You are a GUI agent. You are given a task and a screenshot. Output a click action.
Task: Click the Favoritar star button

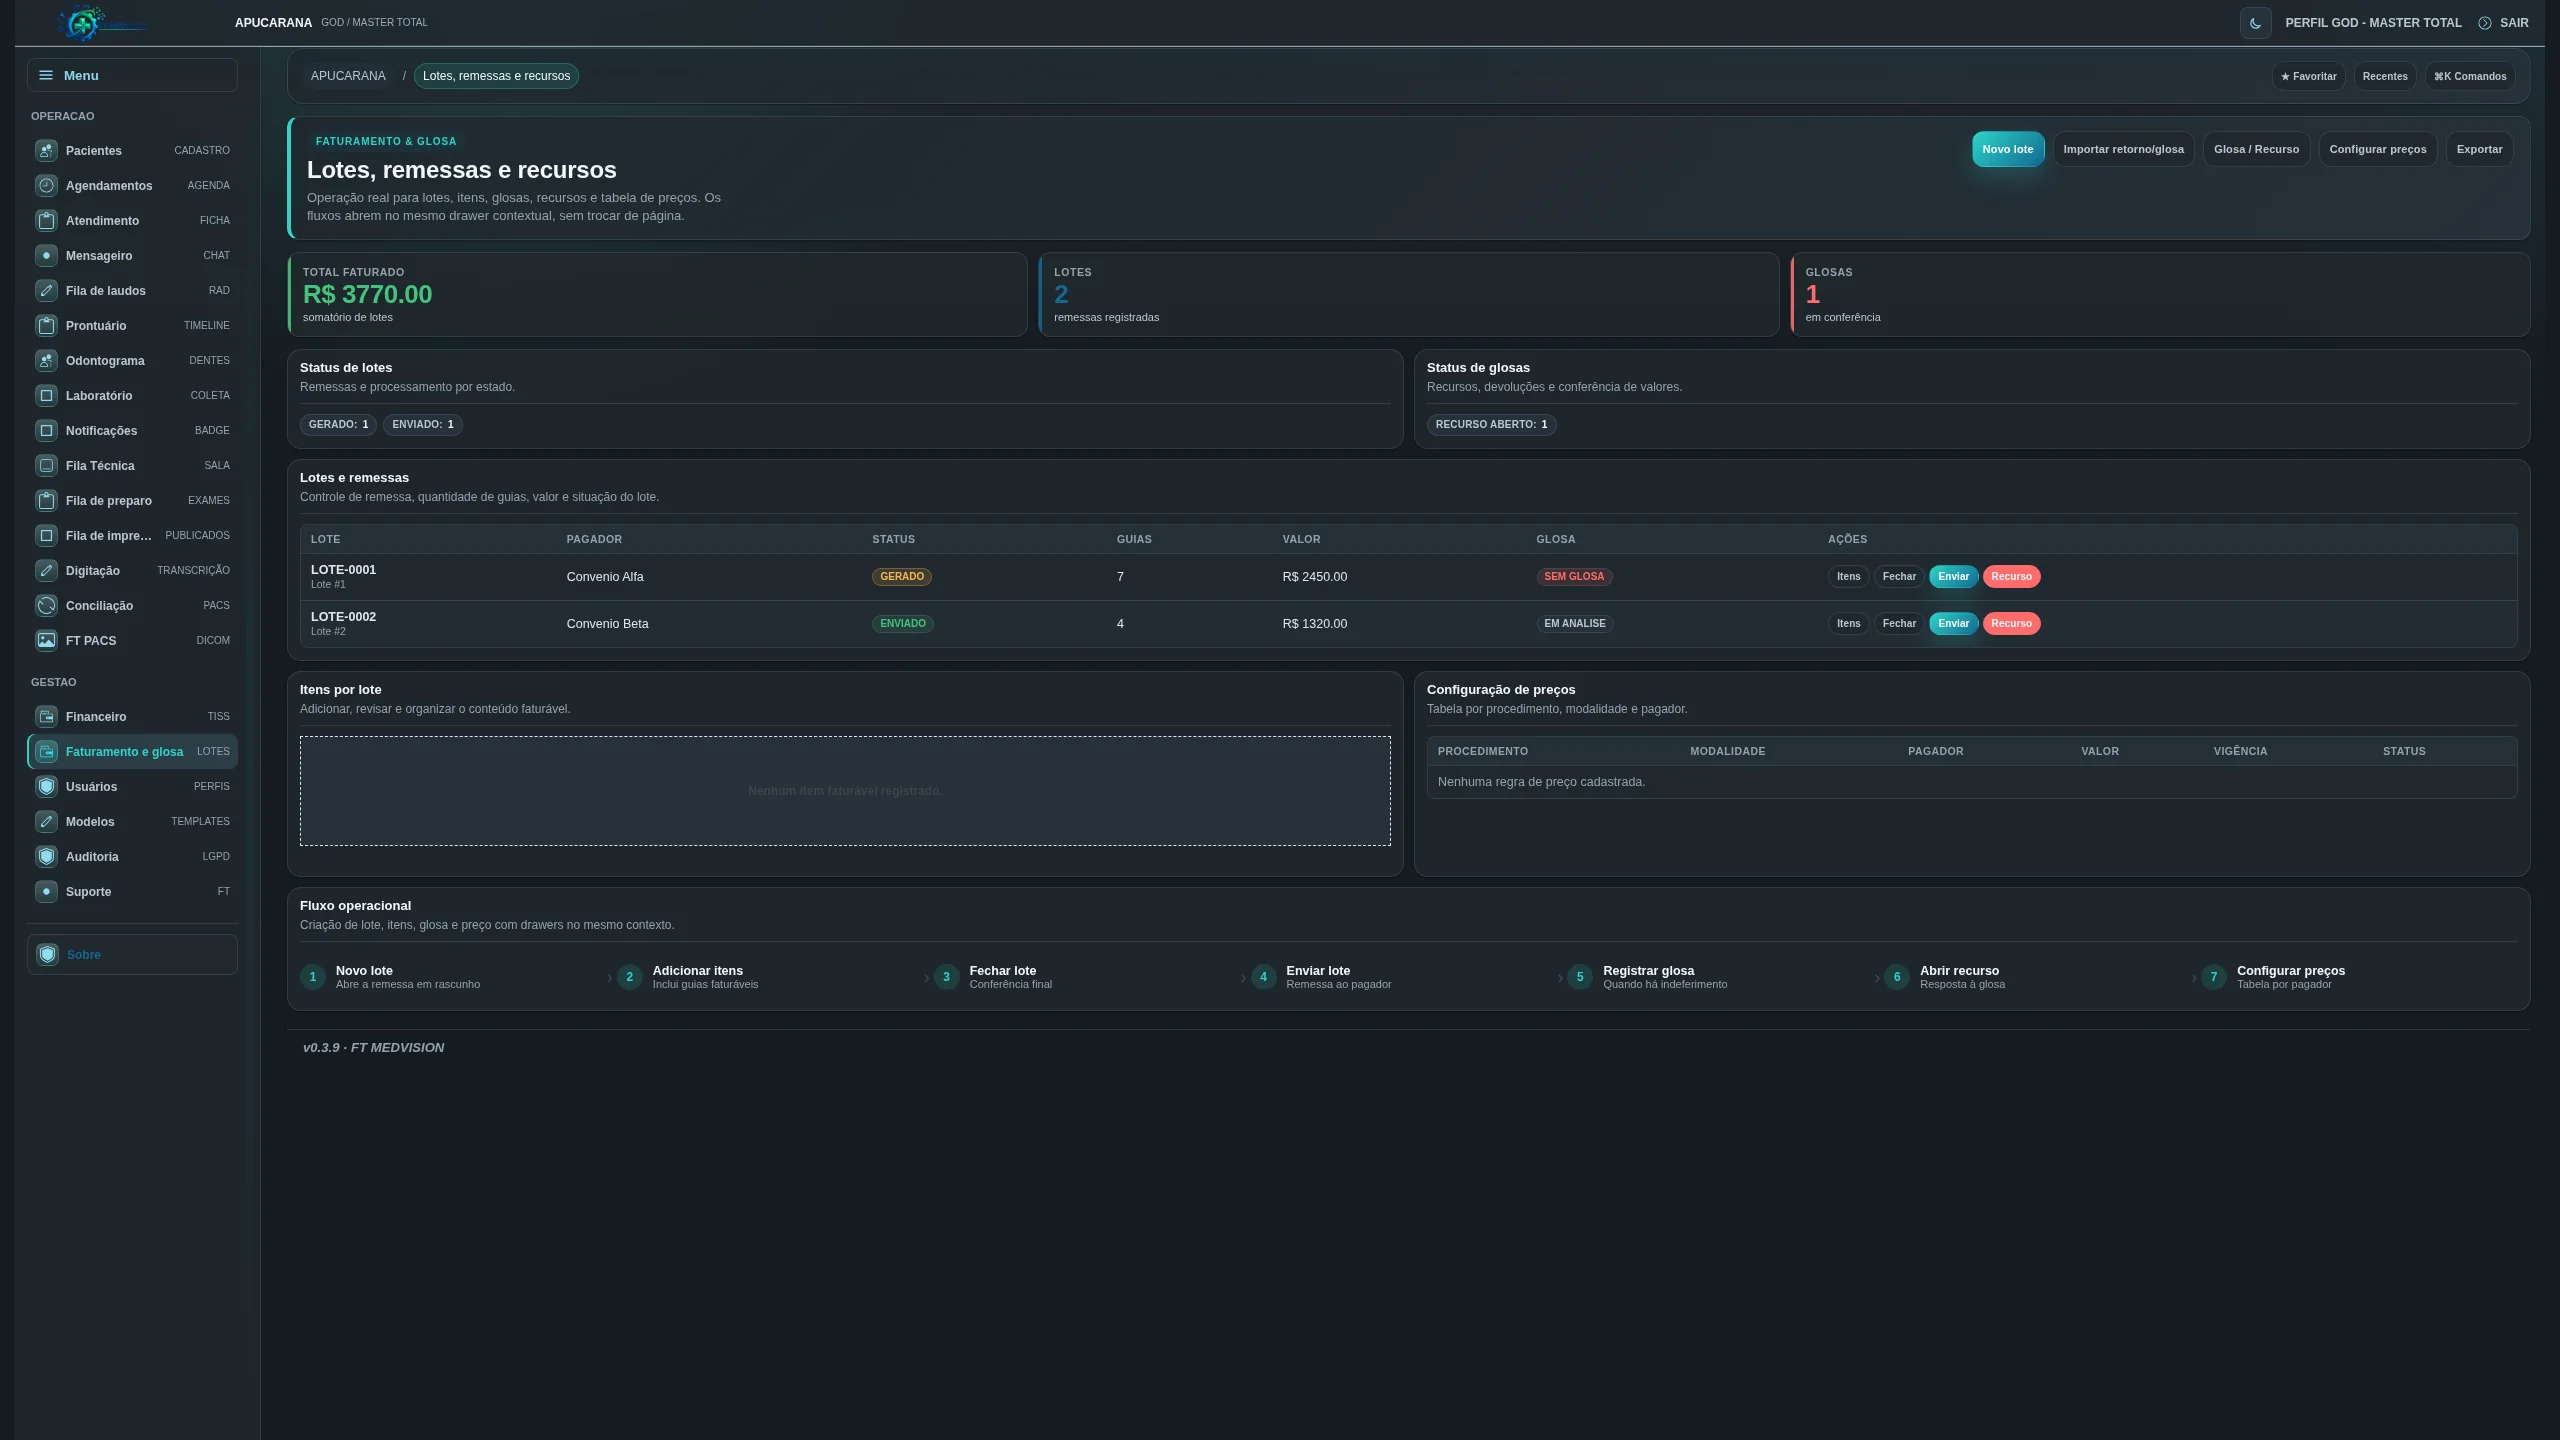2308,76
